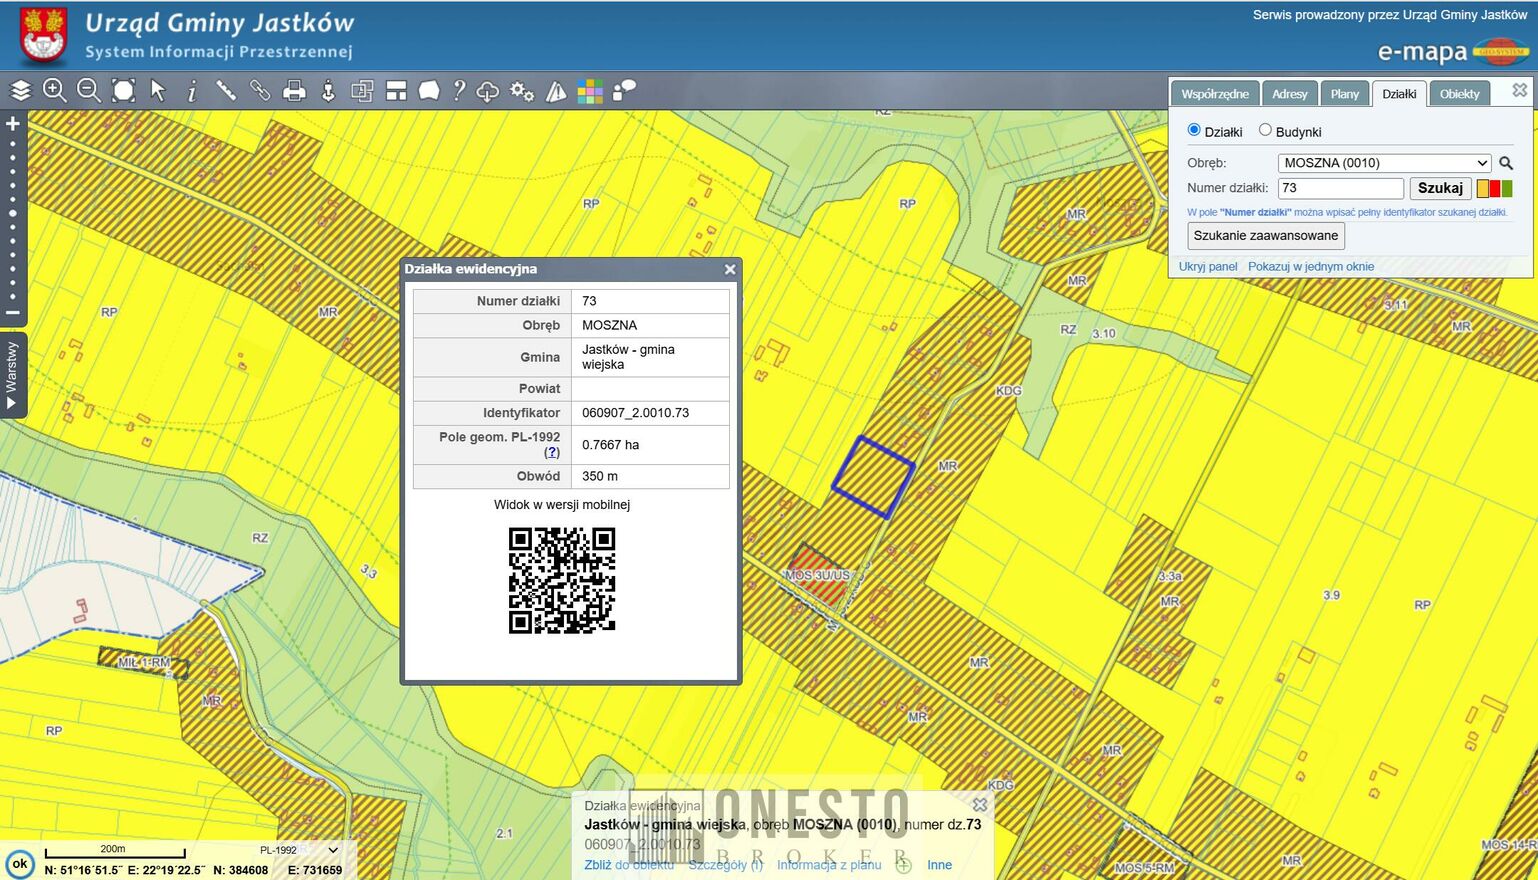
Task: Open the Obręb dropdown MOSZNA (0010)
Action: (x=1384, y=163)
